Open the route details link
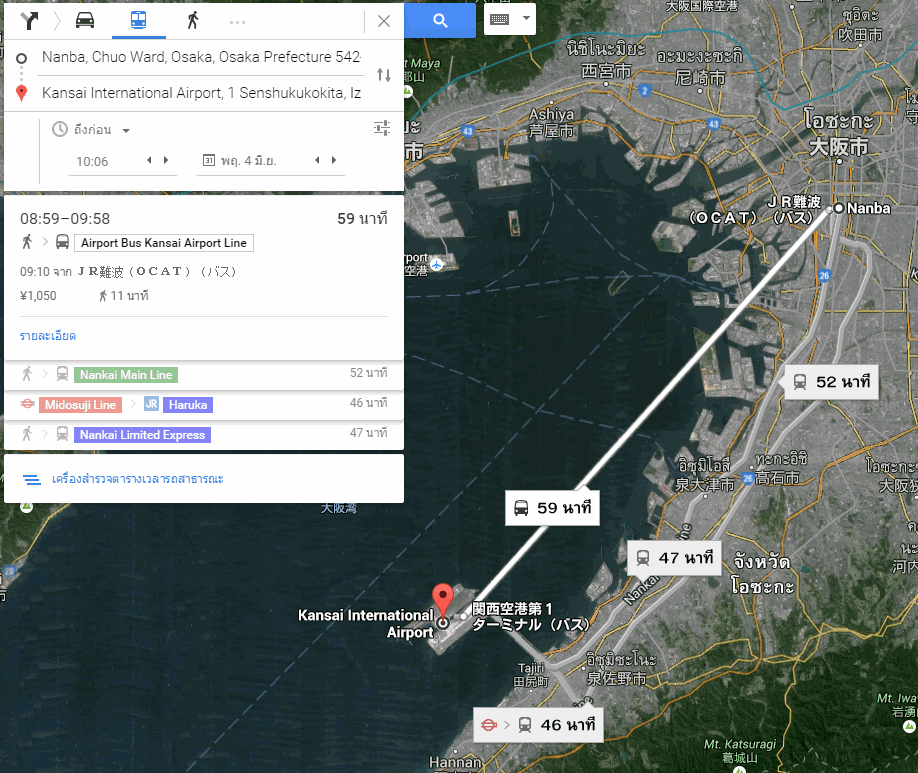 click(x=48, y=336)
